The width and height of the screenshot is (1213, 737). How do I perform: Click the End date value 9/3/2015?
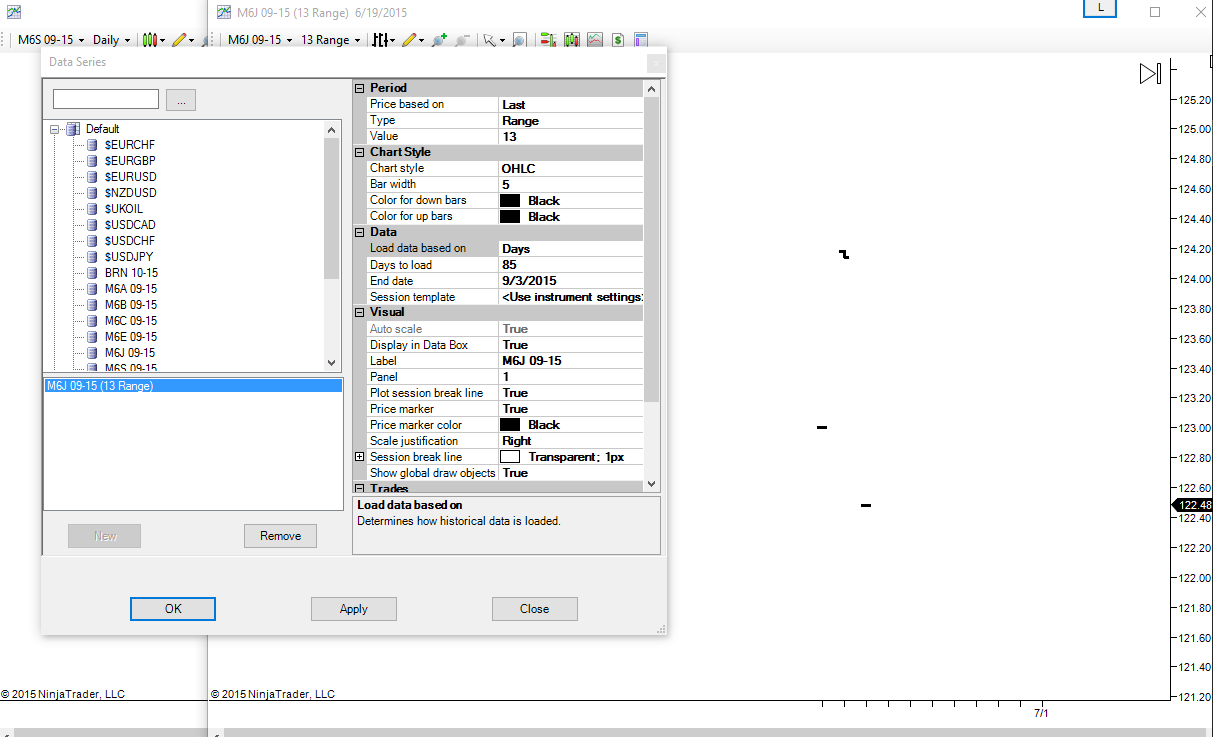(571, 280)
